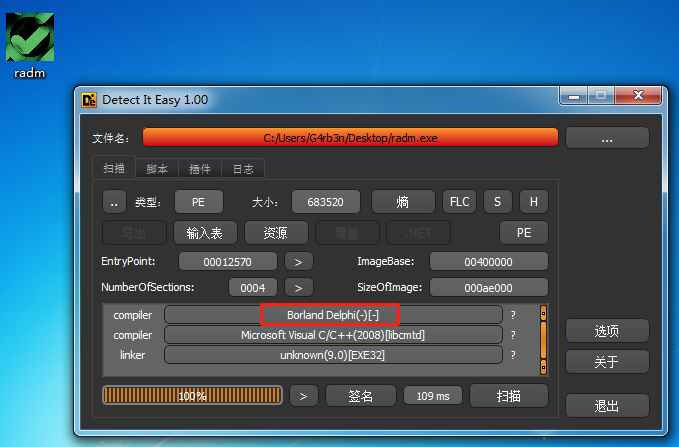Expand the arrow next to EntryPoint value
The height and width of the screenshot is (447, 679).
click(298, 262)
